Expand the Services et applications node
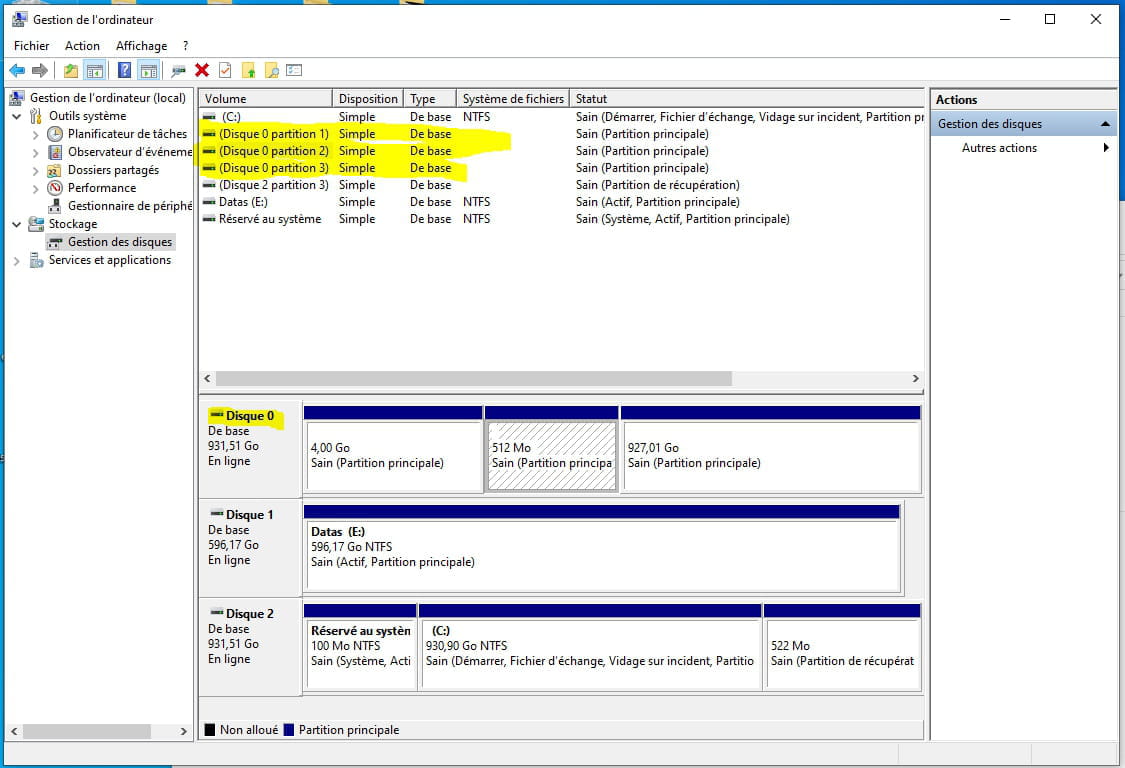This screenshot has width=1125, height=768. pos(17,260)
